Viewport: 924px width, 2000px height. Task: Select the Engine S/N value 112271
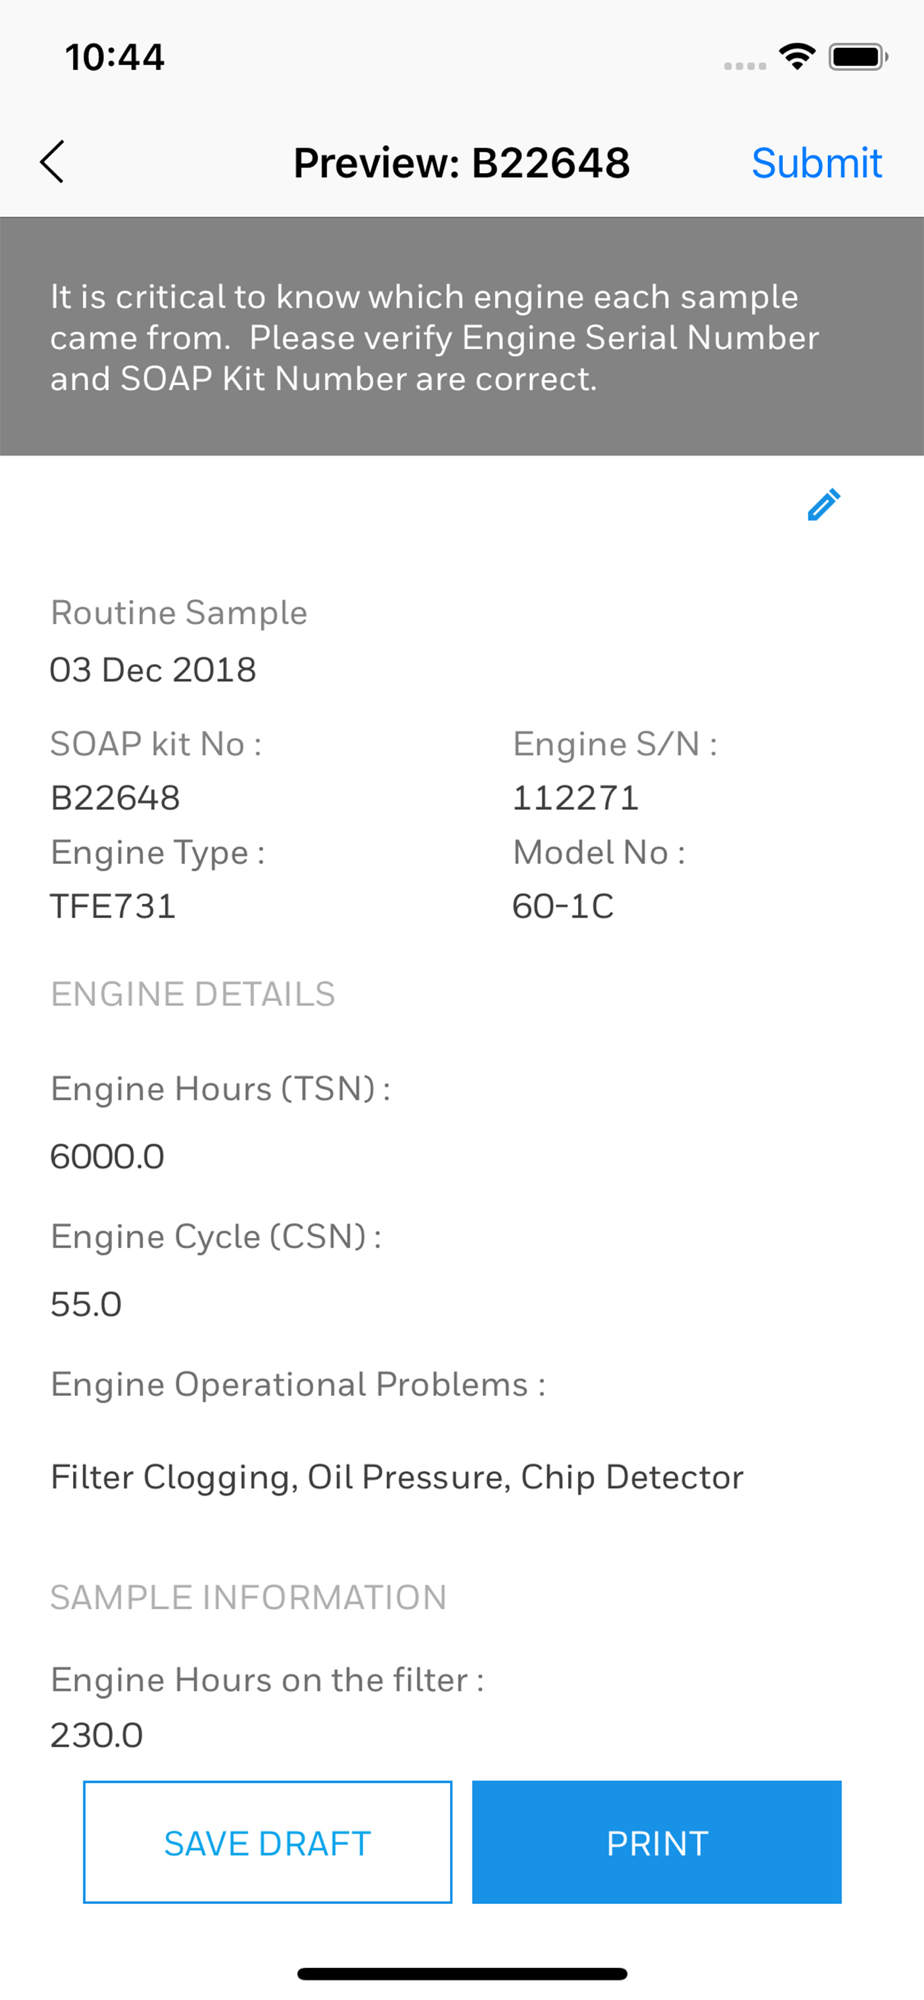pos(575,798)
